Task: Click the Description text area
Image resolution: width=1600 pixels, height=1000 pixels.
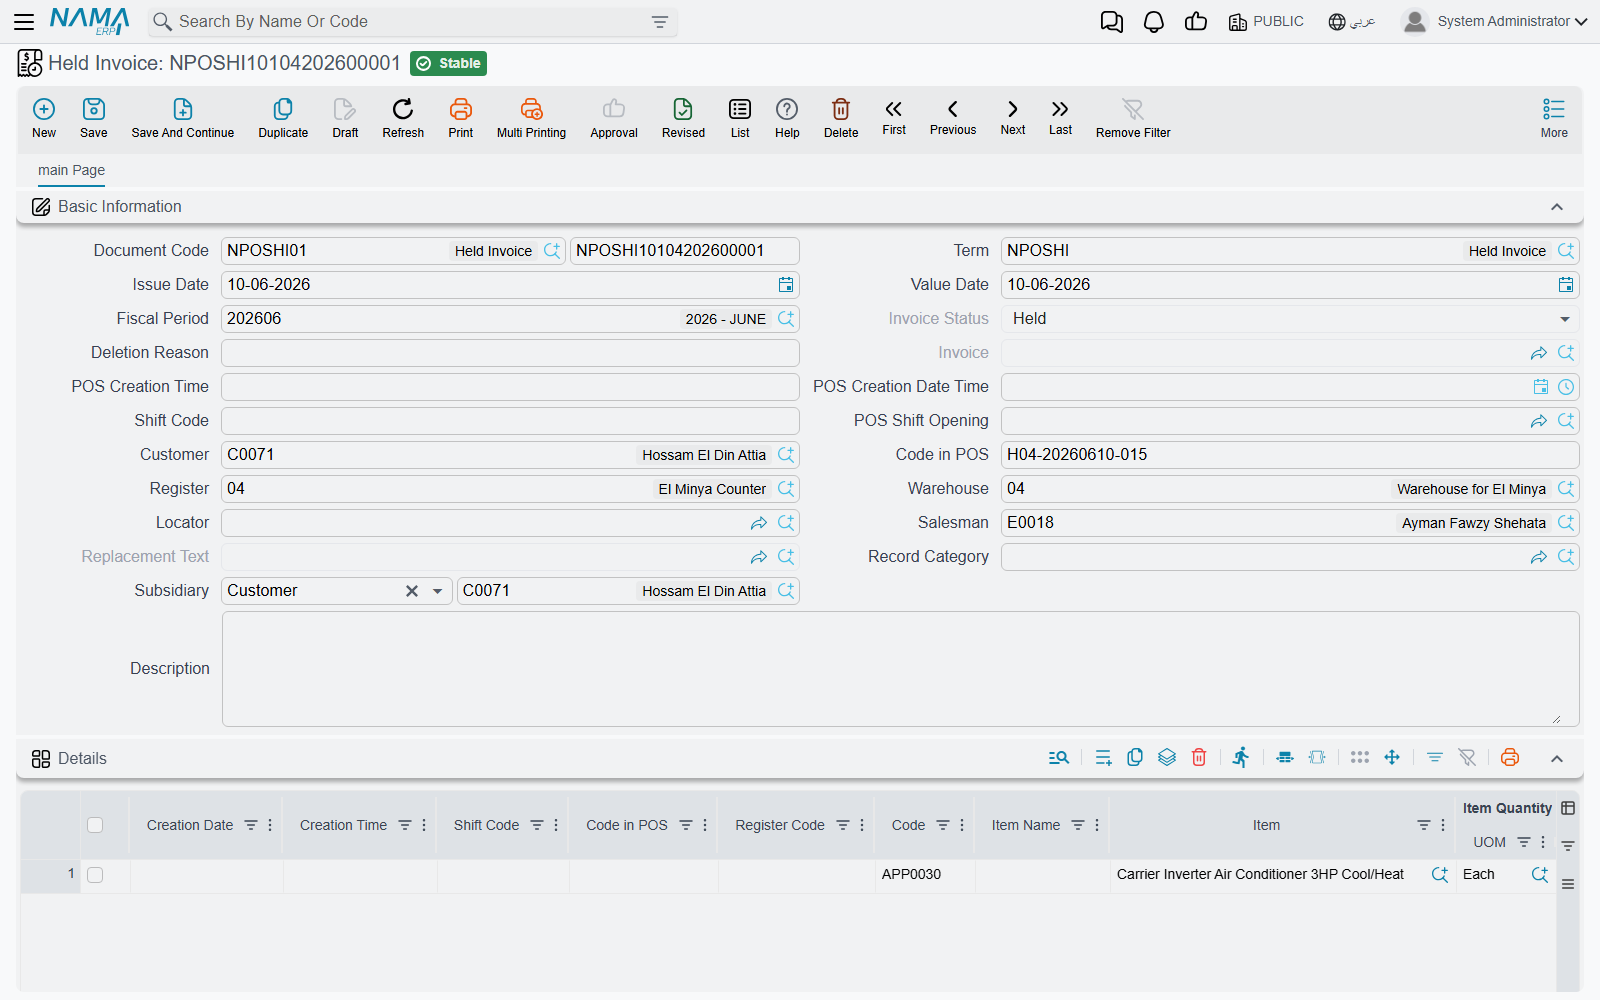Action: 900,669
